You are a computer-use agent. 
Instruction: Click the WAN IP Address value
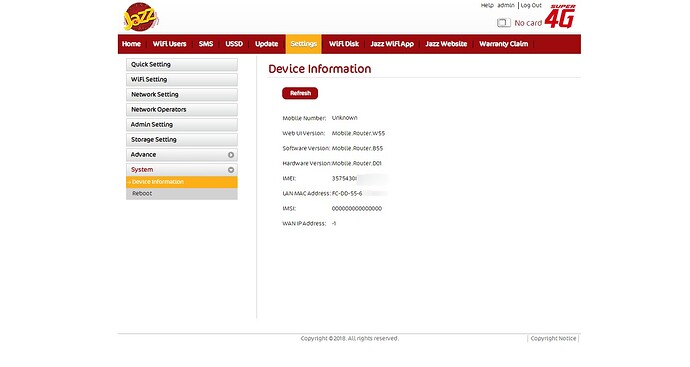tap(334, 224)
